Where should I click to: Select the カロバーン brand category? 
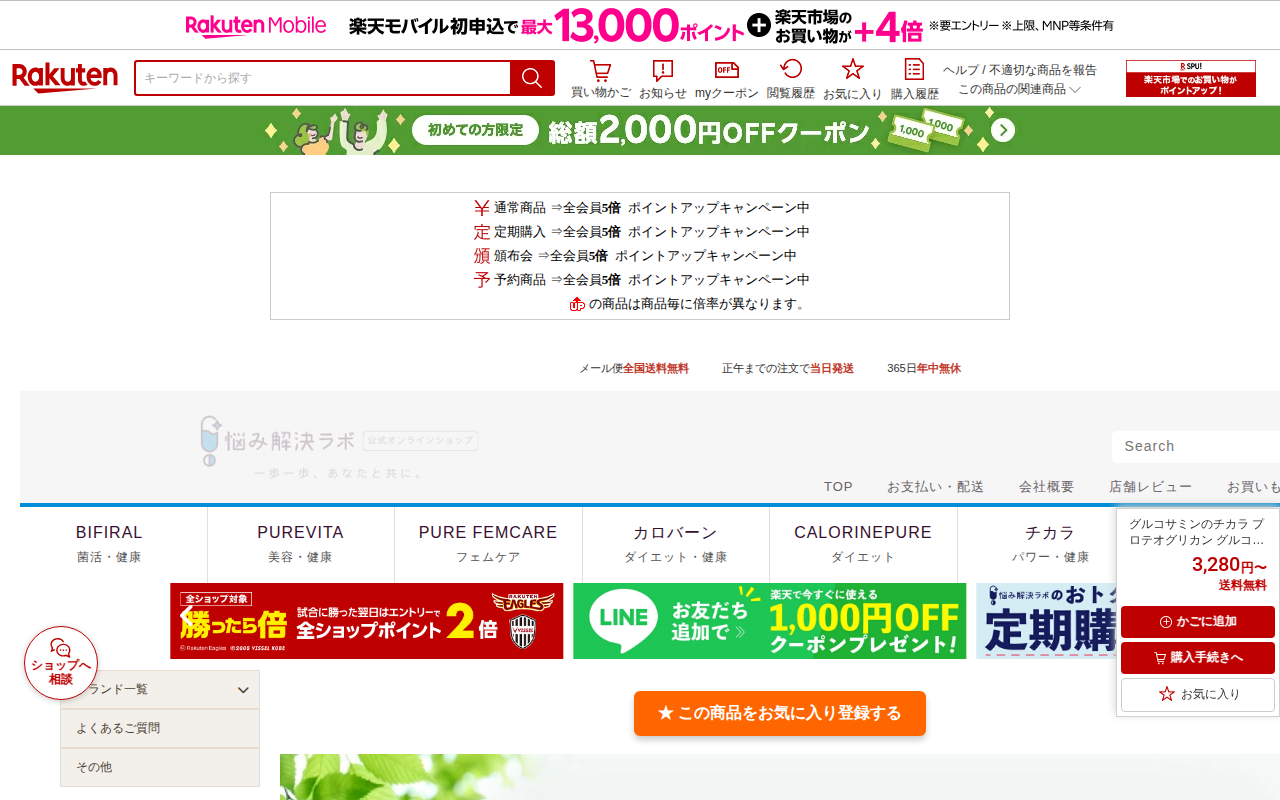click(x=675, y=544)
